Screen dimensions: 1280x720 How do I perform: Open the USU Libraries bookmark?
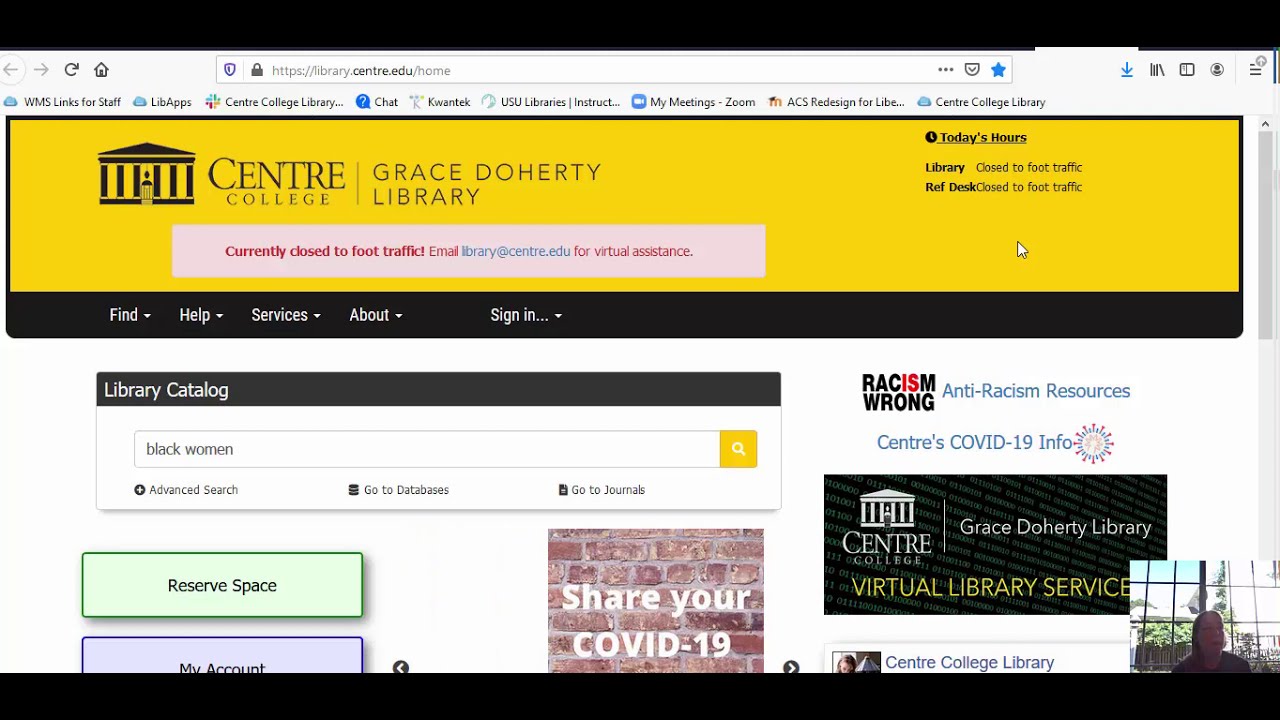[x=551, y=102]
